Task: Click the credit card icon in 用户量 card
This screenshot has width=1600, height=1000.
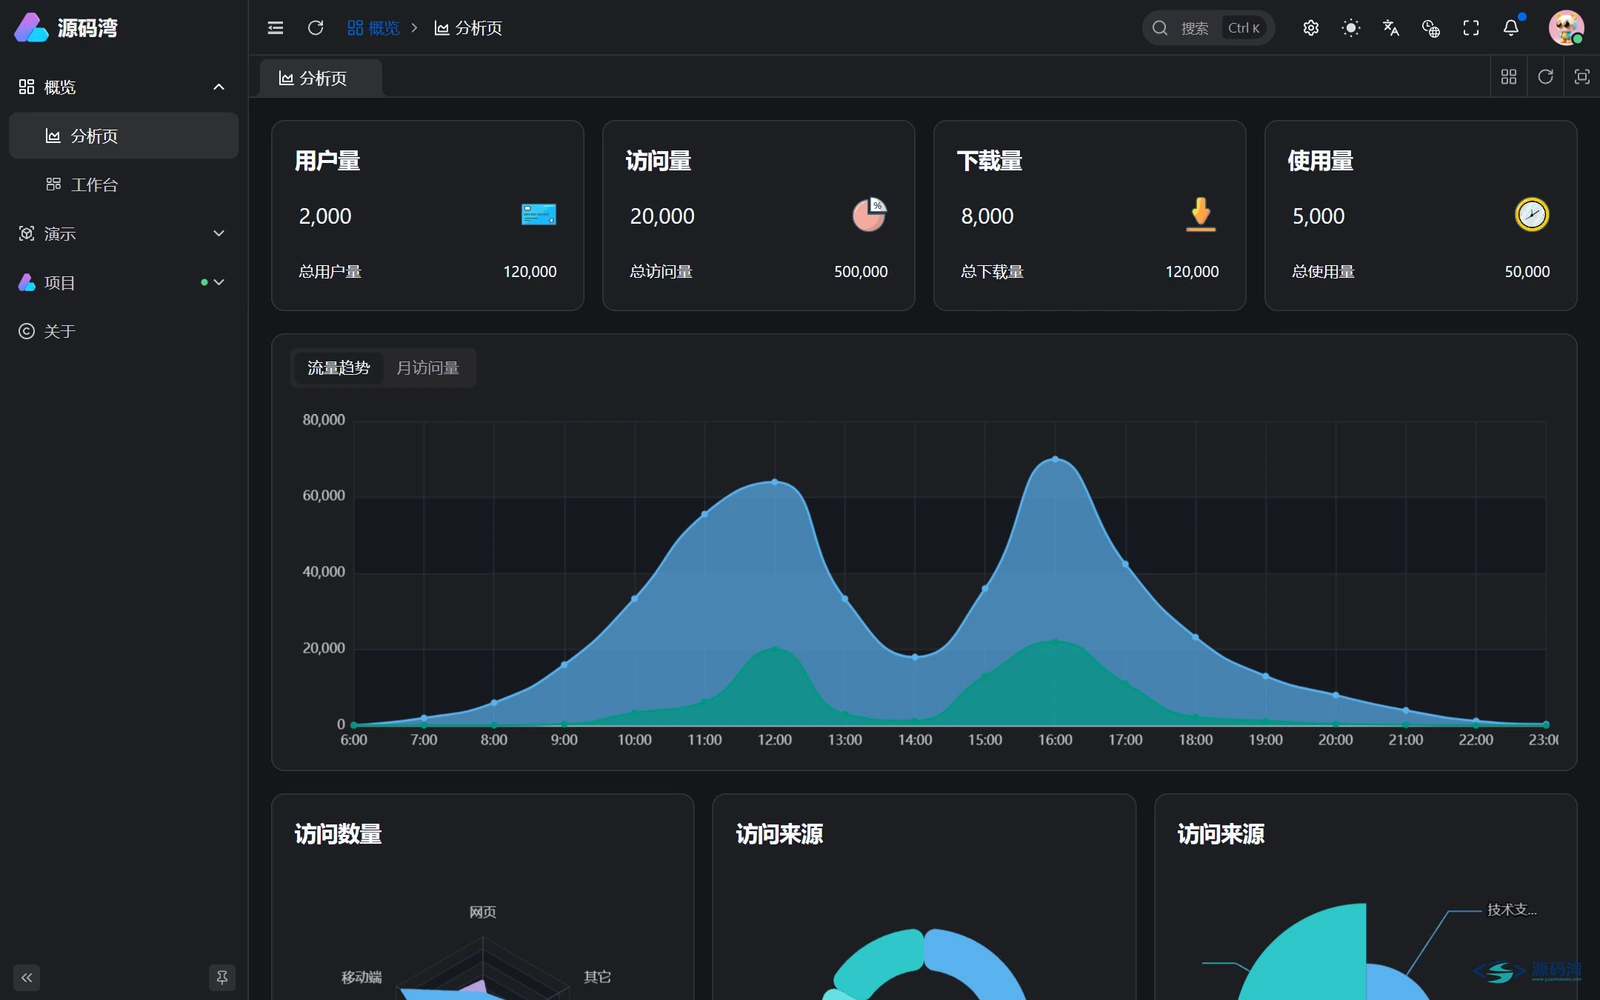Action: click(539, 215)
